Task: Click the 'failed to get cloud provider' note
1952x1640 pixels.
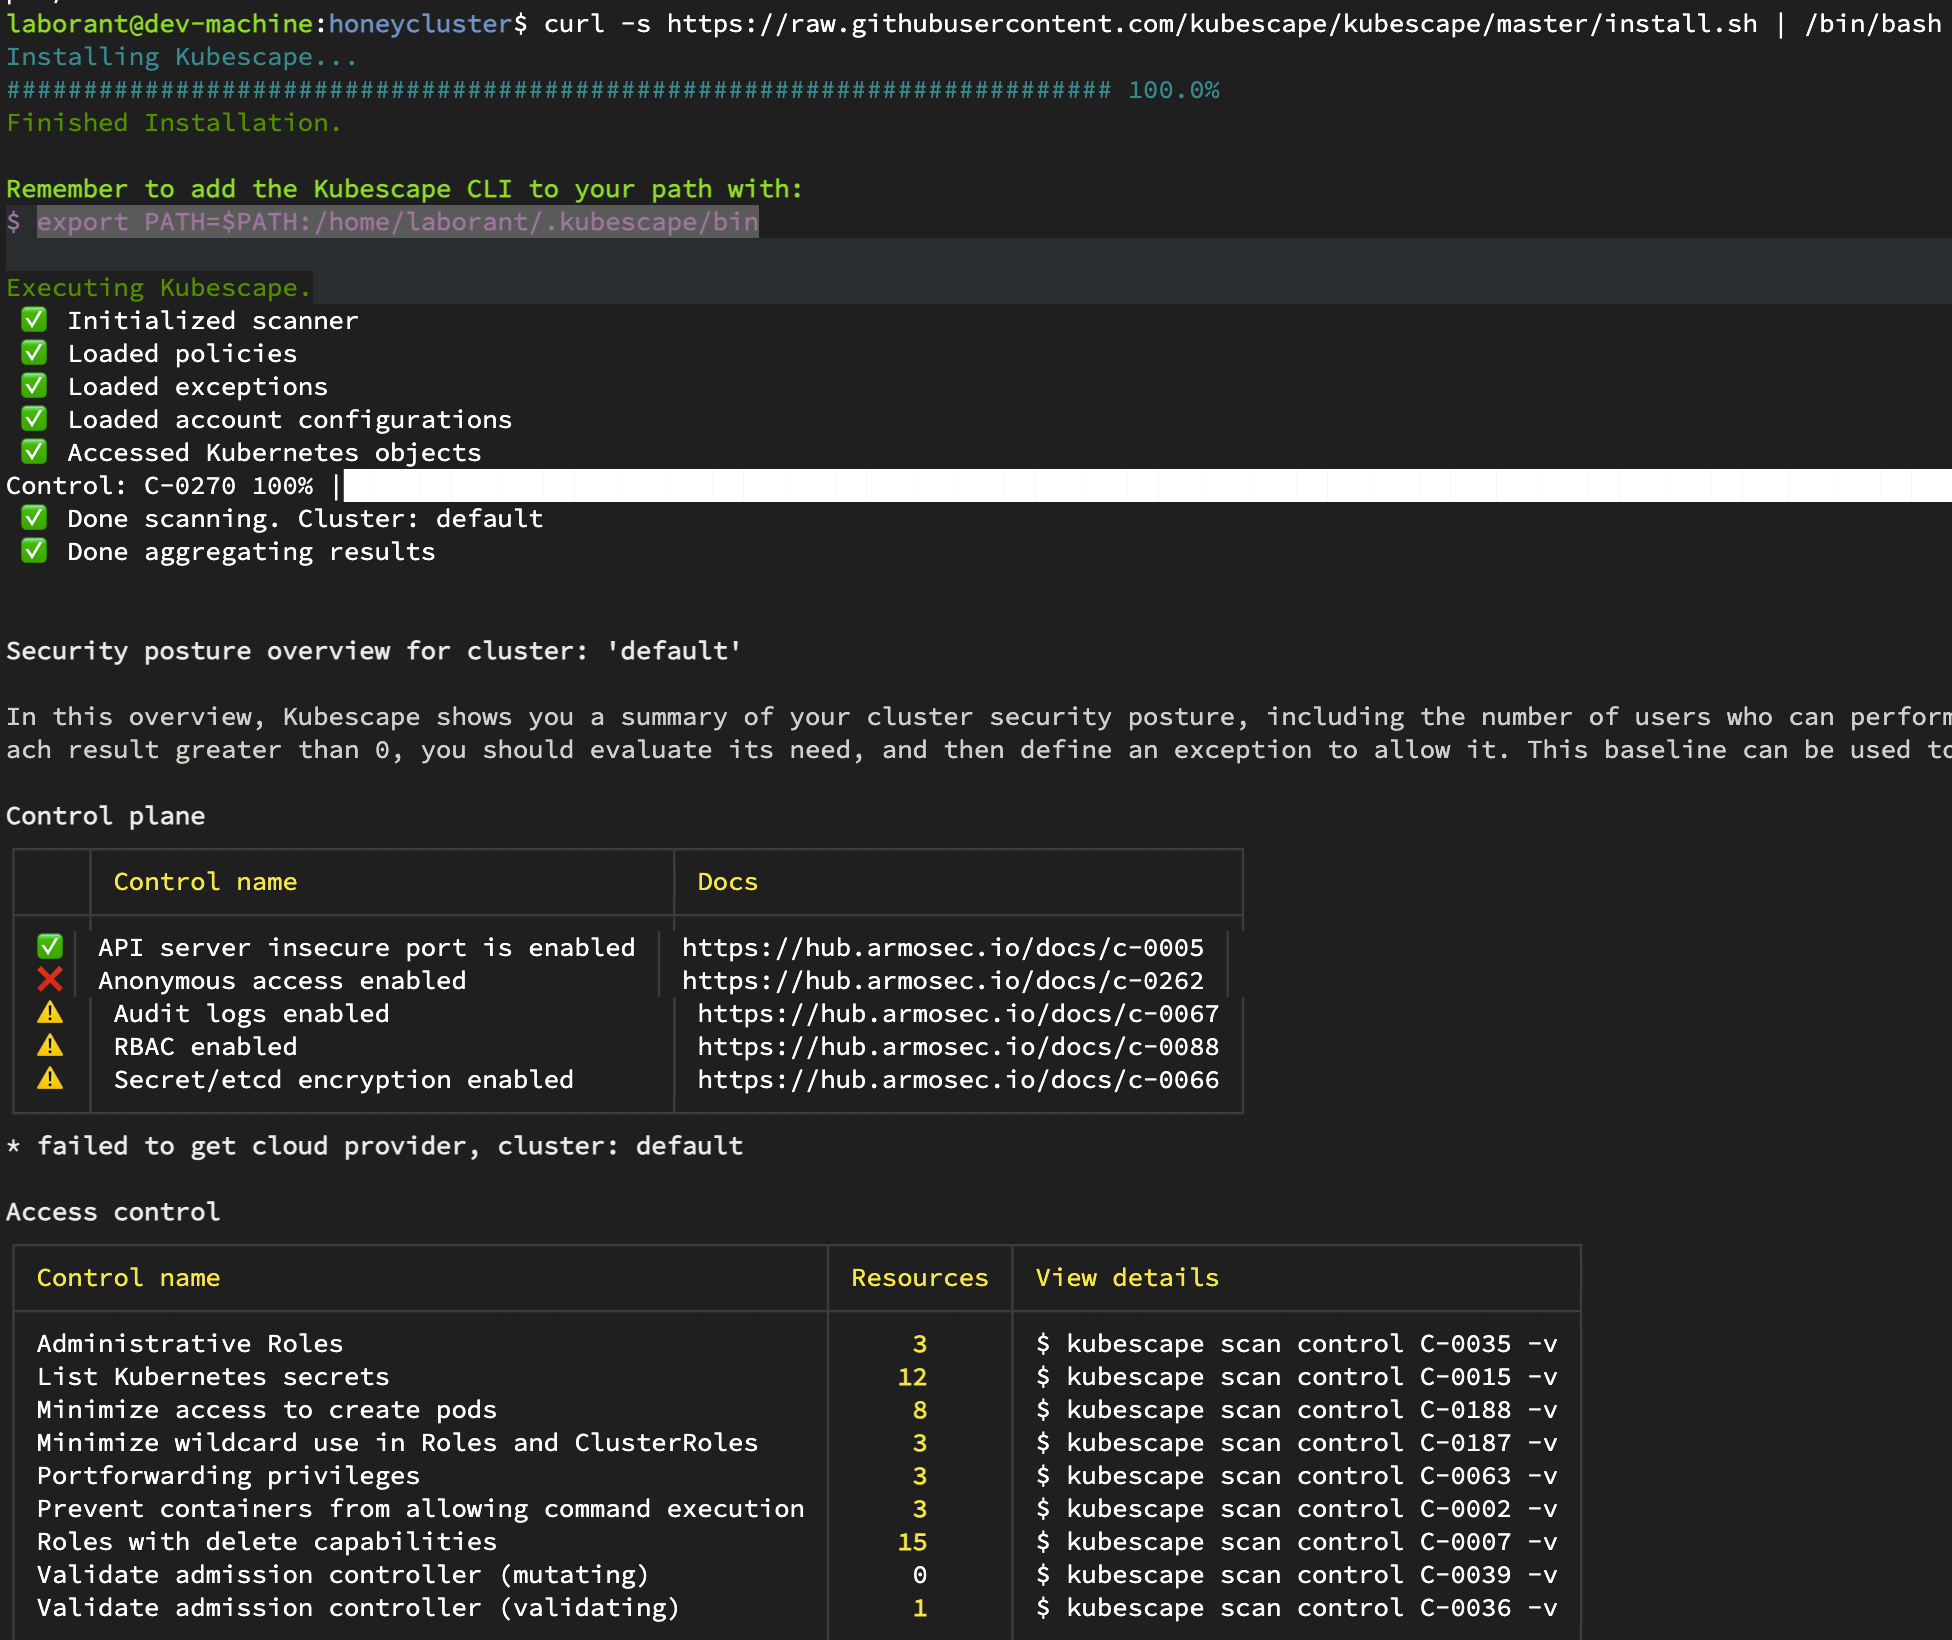Action: click(374, 1146)
